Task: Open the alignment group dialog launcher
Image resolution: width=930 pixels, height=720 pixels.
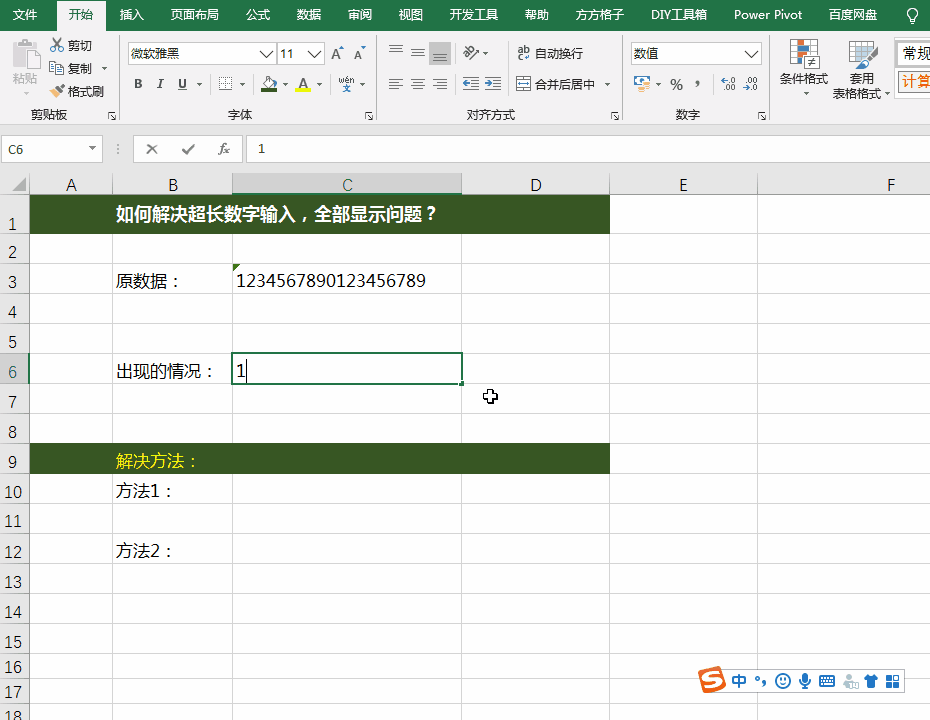Action: tap(614, 116)
